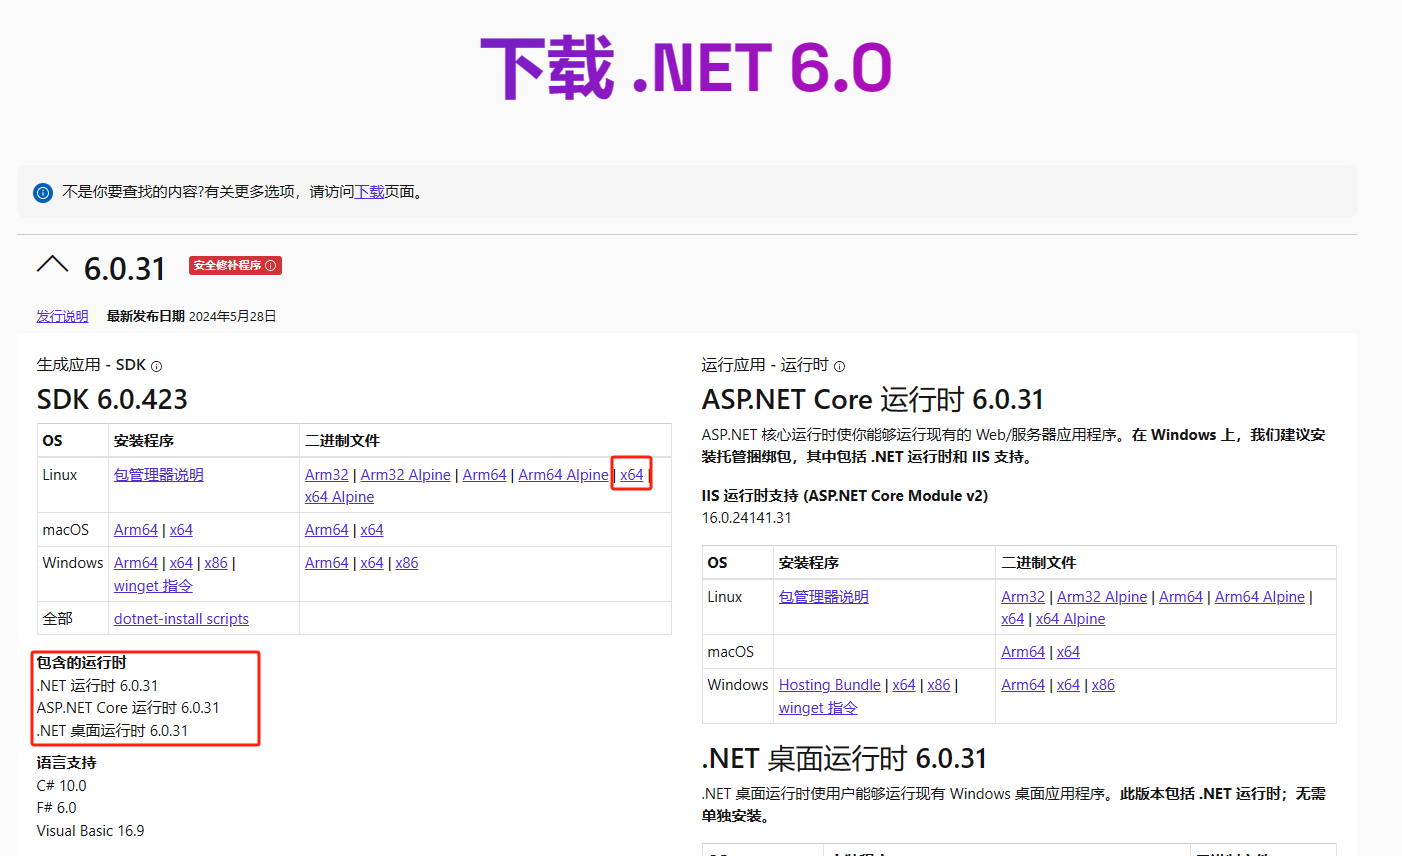
Task: Click the 安全修补程序 security patch badge
Action: [235, 265]
